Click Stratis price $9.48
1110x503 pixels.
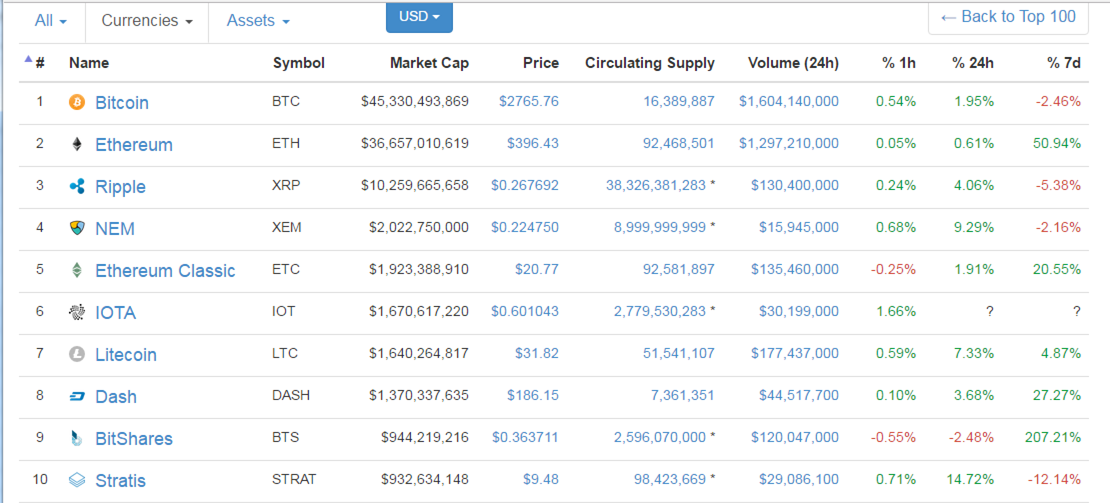[541, 480]
